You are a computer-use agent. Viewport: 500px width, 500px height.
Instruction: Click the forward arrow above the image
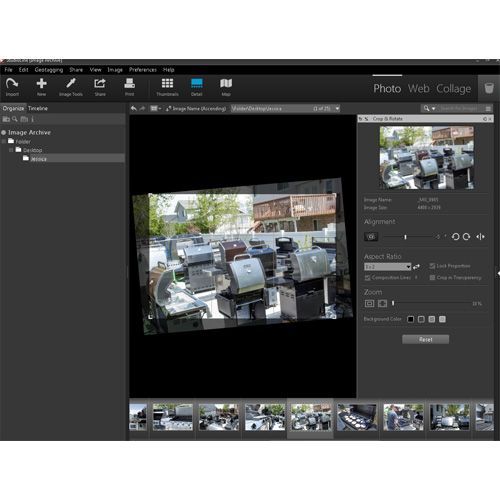tap(142, 108)
